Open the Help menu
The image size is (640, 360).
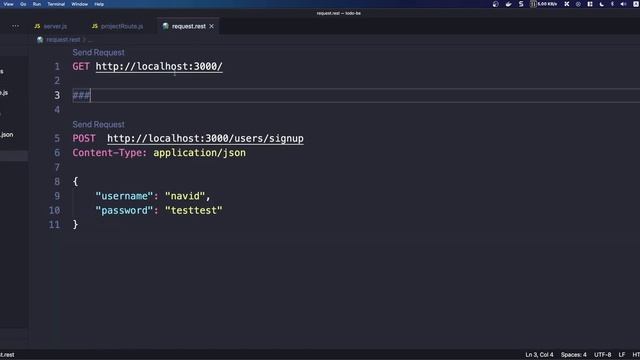(x=99, y=4)
